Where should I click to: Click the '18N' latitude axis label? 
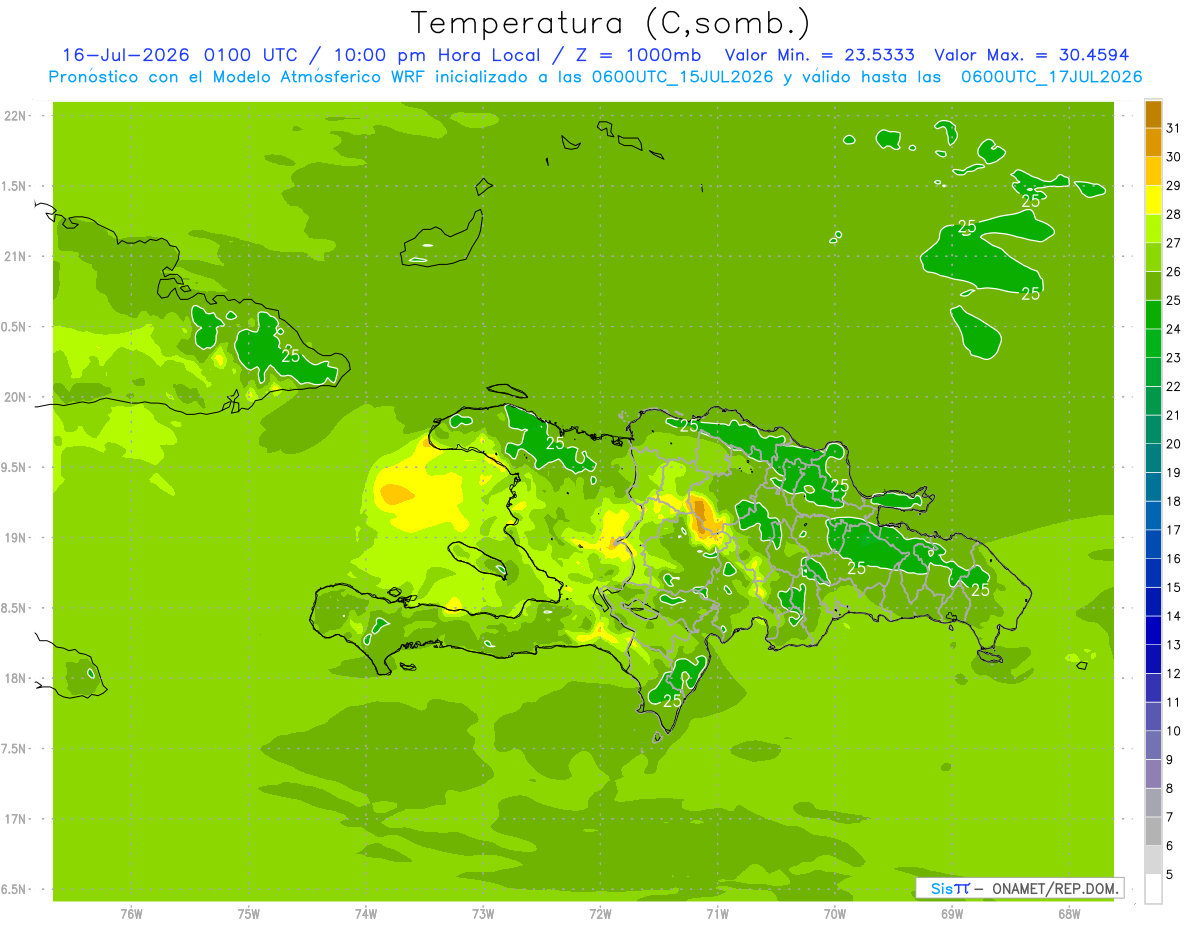[x=17, y=678]
